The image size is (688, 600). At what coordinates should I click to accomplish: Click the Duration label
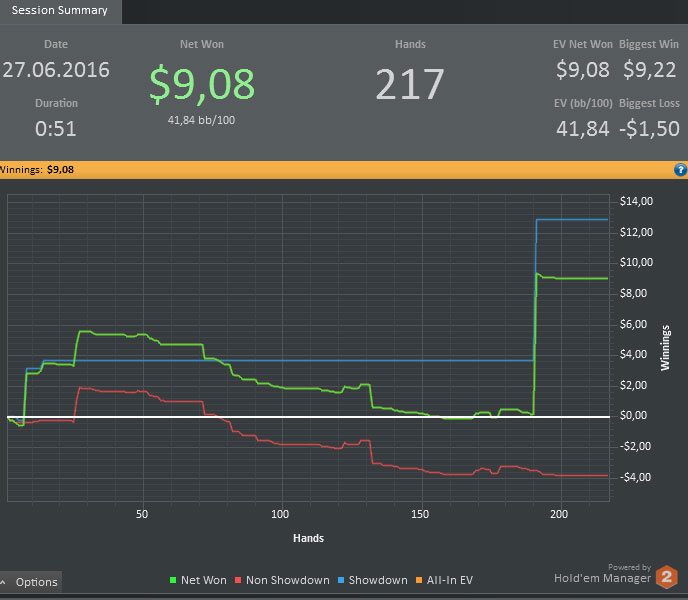pos(56,103)
